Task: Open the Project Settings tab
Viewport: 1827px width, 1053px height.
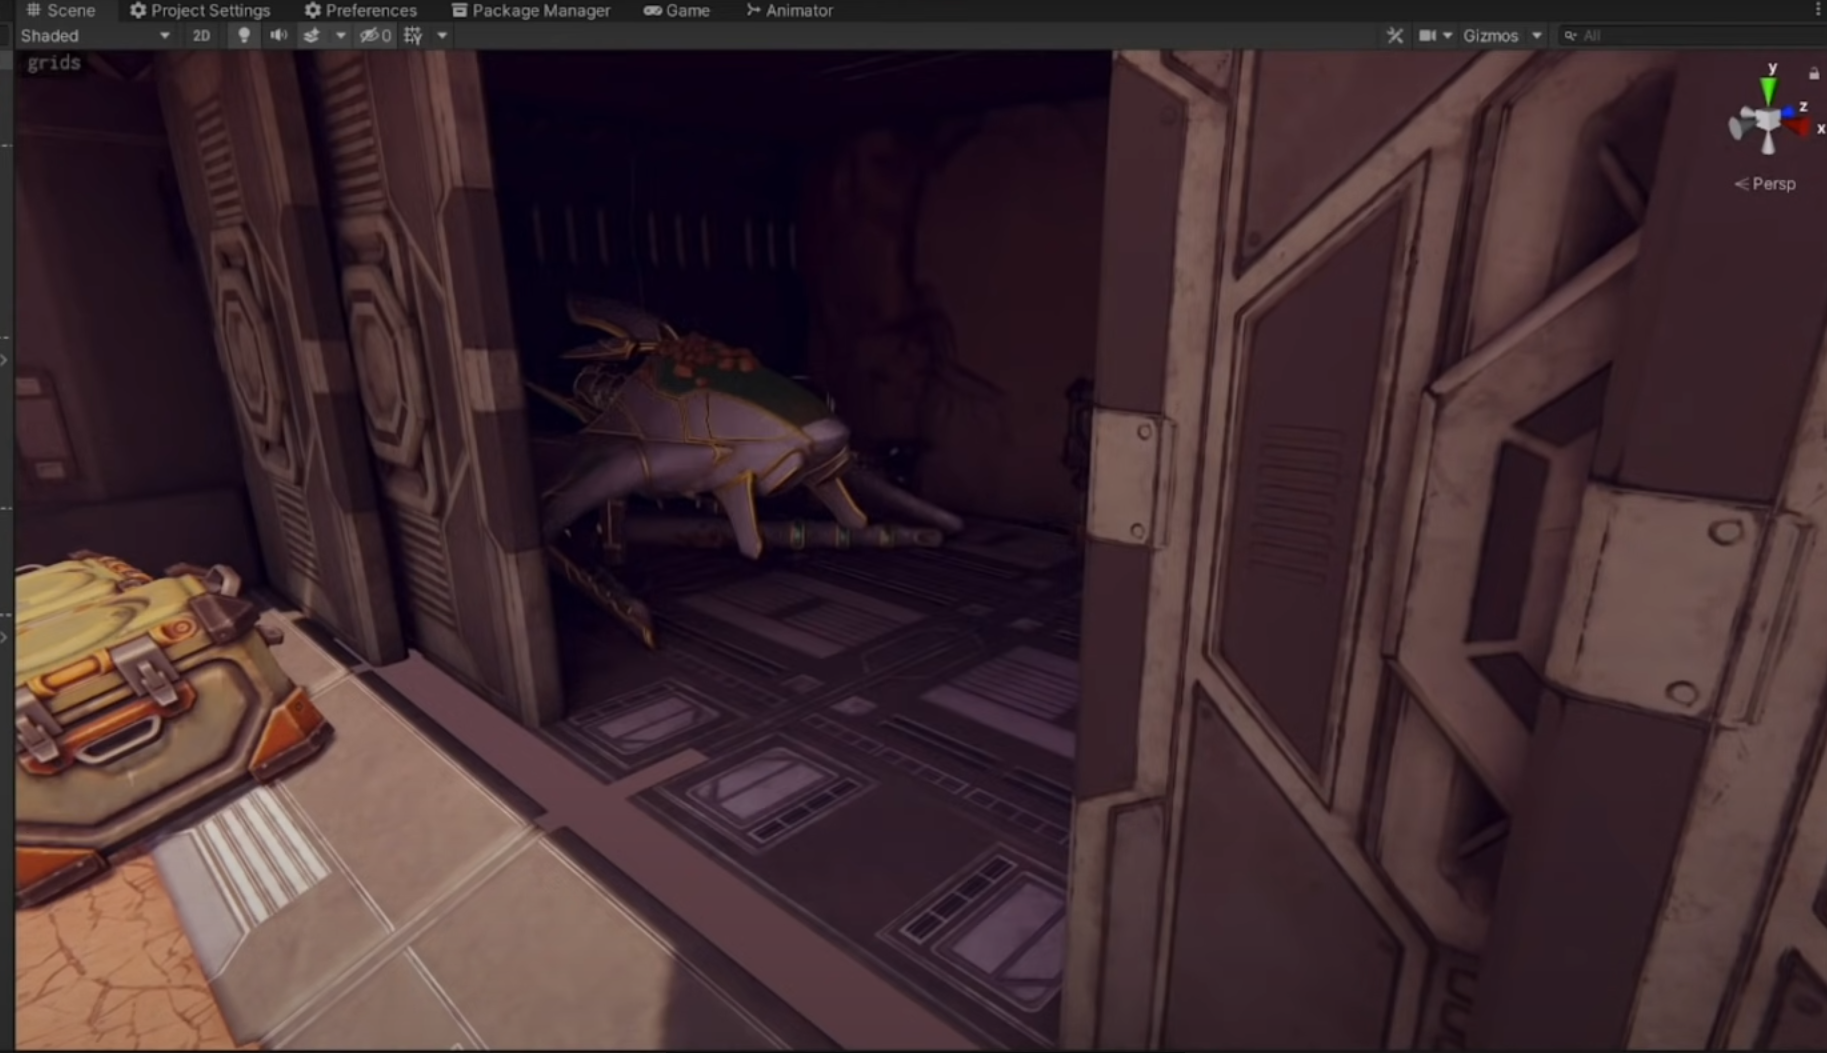Action: point(200,10)
